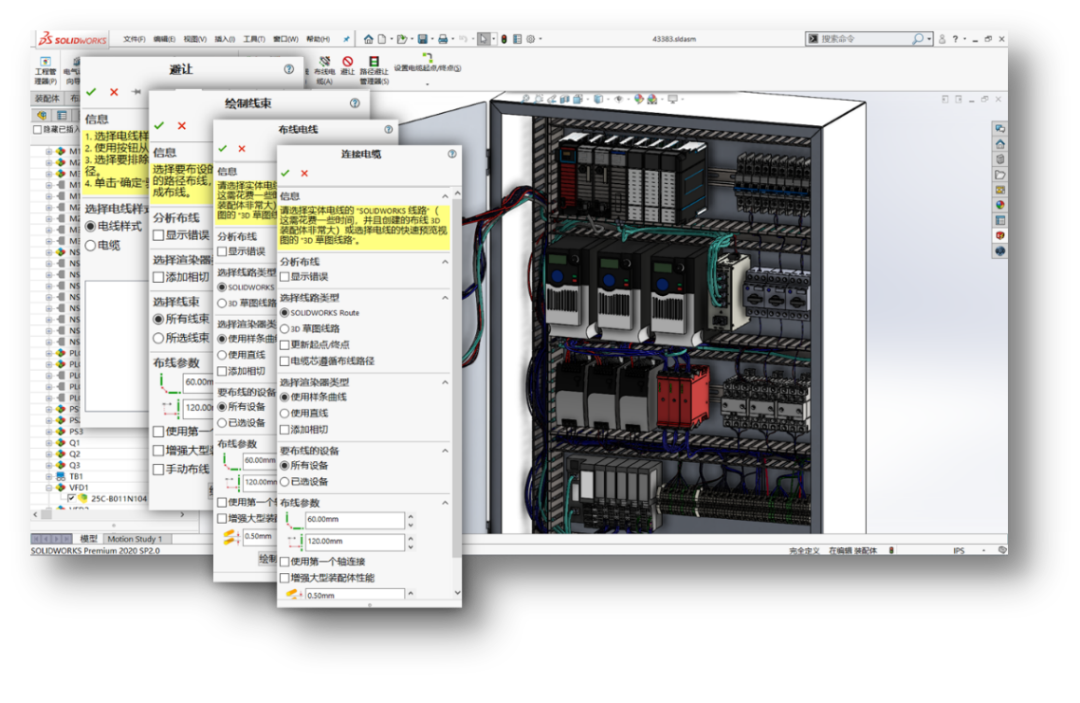Cancel with red X in 绘制线束 panel
Image resolution: width=1080 pixels, height=703 pixels.
(182, 125)
